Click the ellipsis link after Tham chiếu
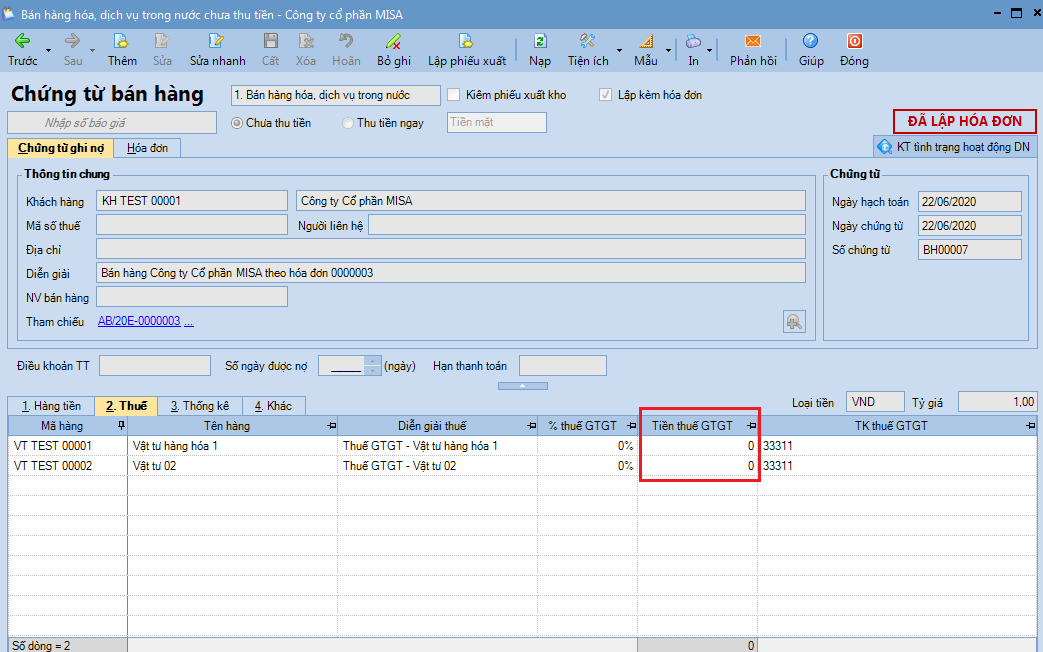Viewport: 1043px width, 652px height. click(x=189, y=322)
